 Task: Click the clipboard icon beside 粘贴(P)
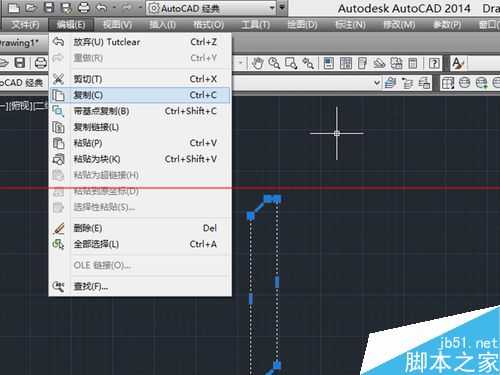58,143
